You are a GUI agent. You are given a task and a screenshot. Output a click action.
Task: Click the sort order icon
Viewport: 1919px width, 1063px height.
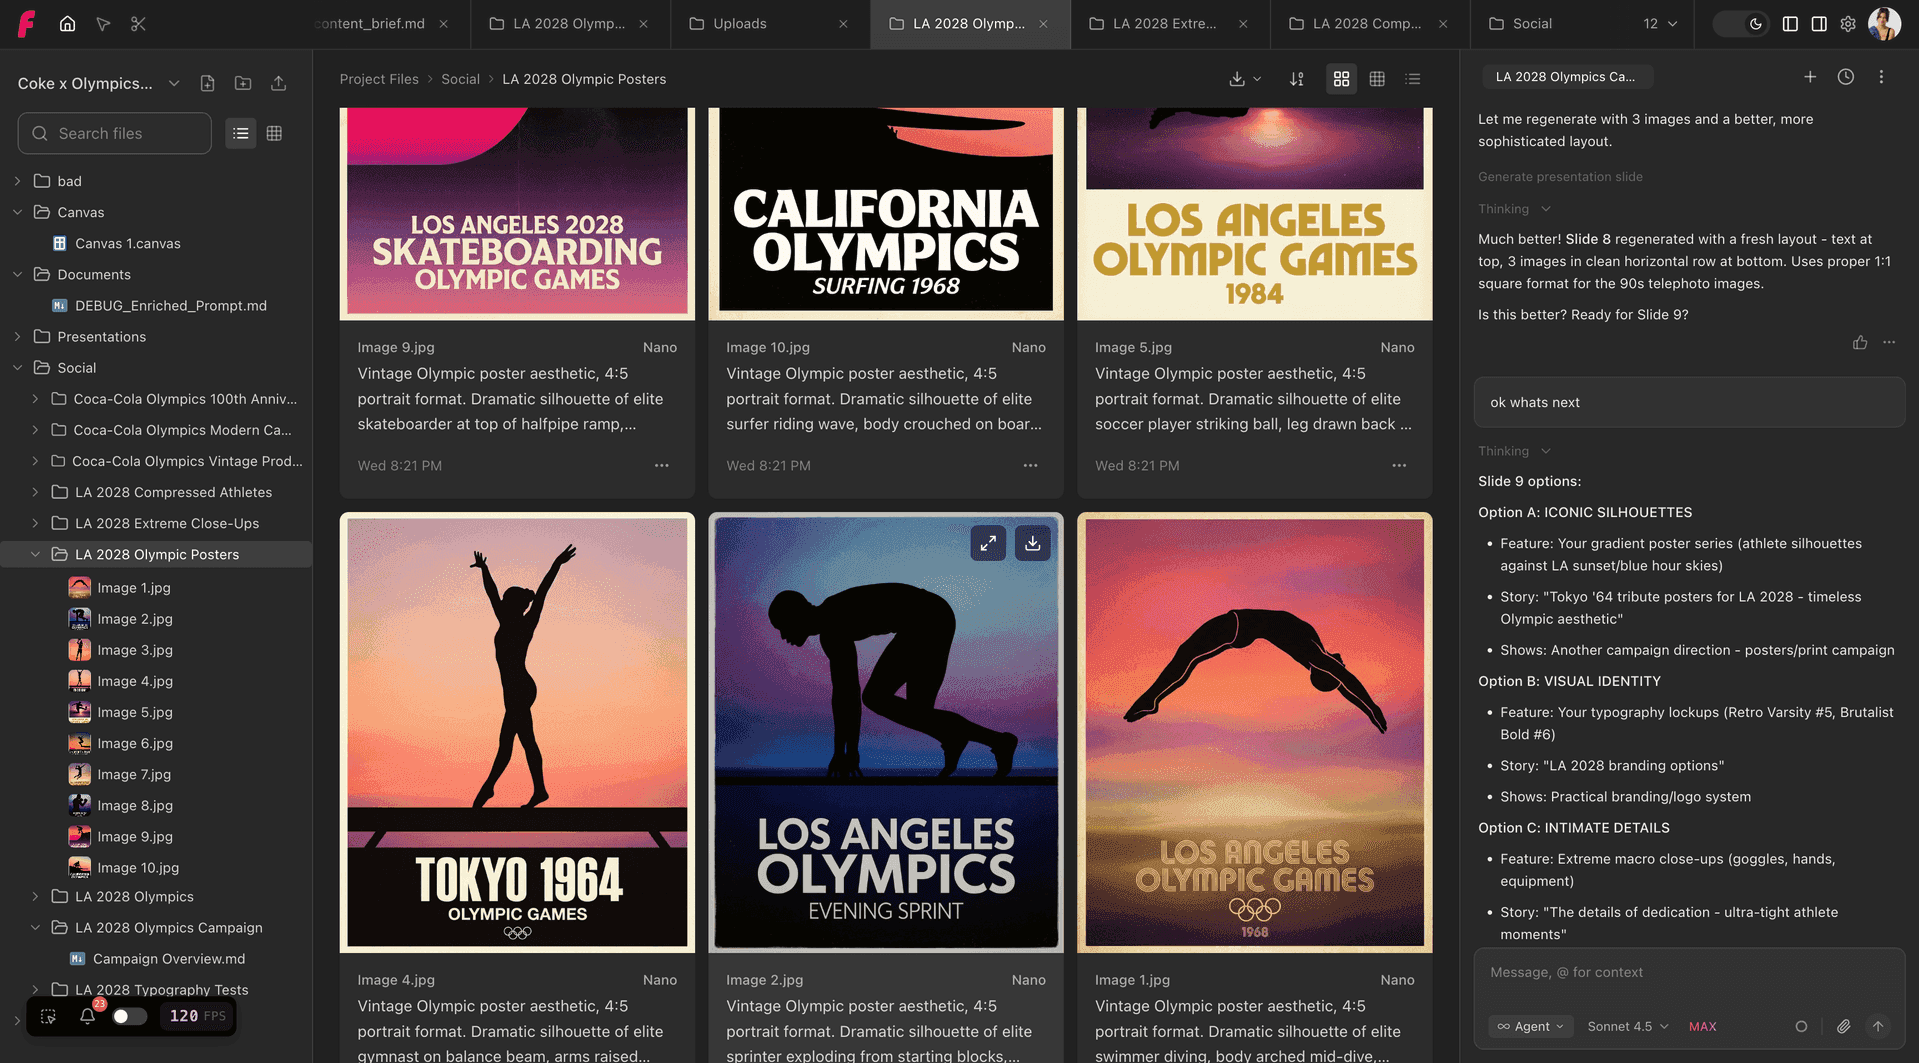click(1296, 79)
